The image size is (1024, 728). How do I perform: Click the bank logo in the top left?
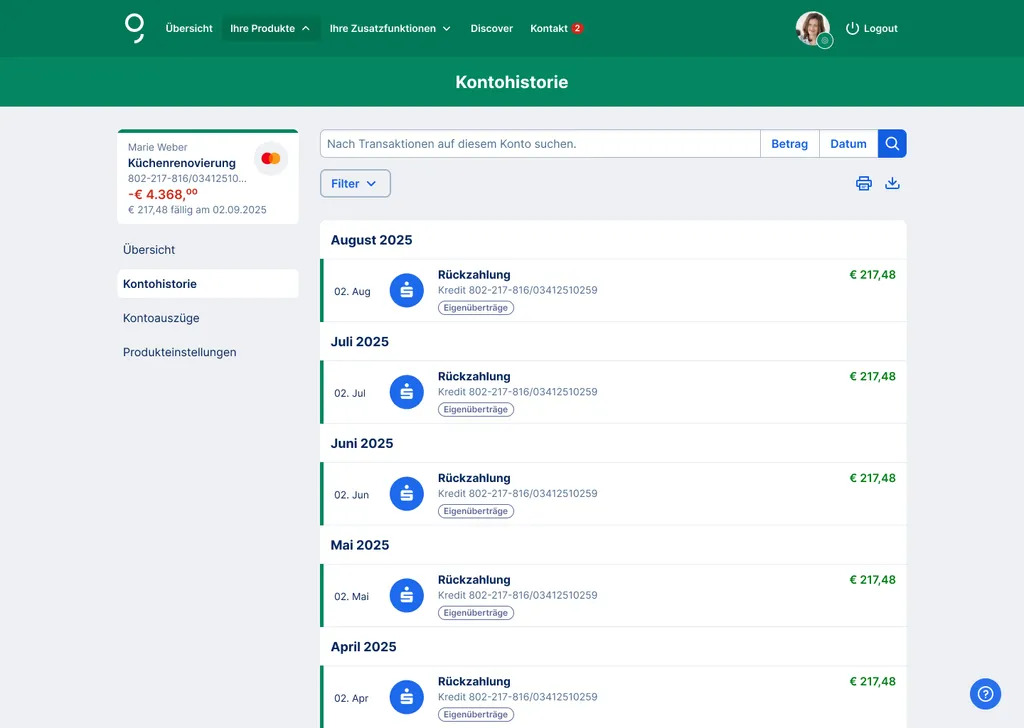135,28
